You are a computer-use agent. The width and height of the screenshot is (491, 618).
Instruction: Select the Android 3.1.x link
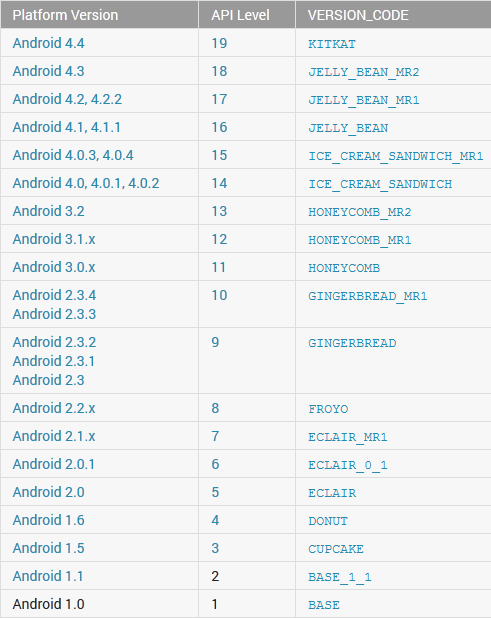click(54, 239)
